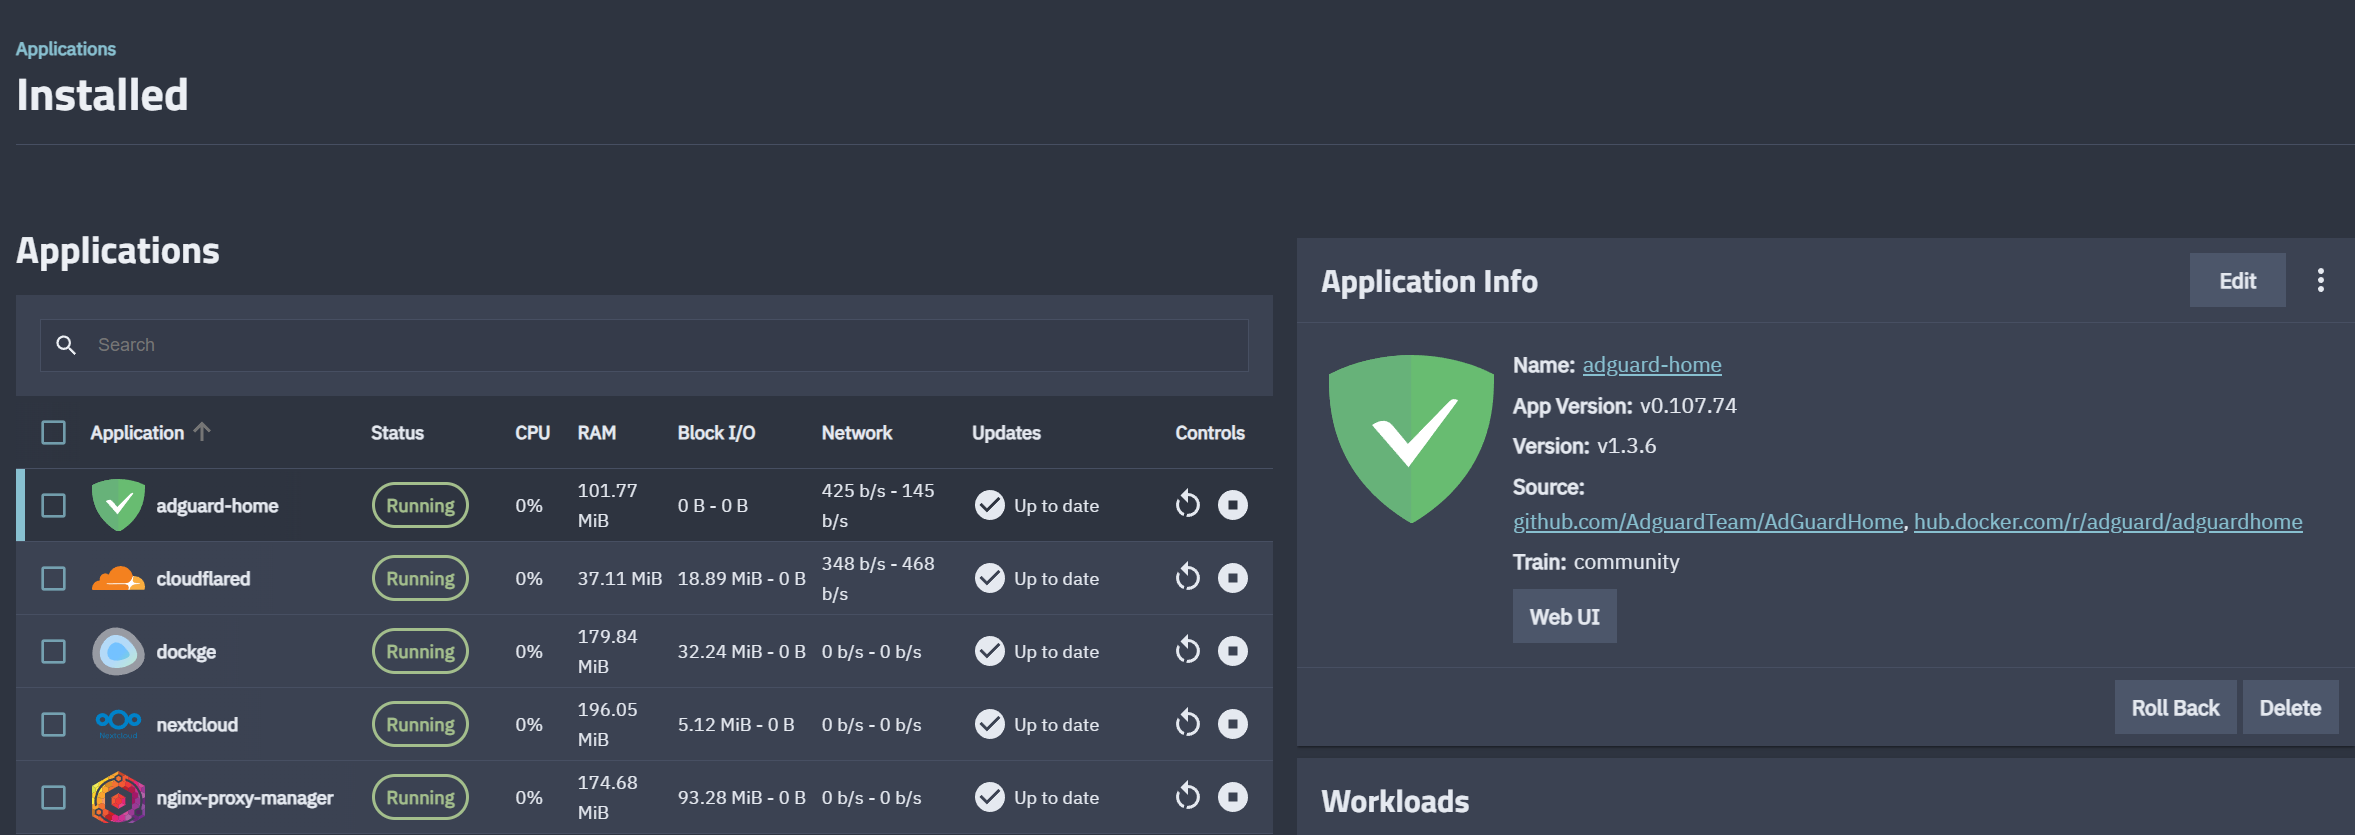2355x835 pixels.
Task: Open the hub.docker.com adguardhome source link
Action: (x=2108, y=522)
